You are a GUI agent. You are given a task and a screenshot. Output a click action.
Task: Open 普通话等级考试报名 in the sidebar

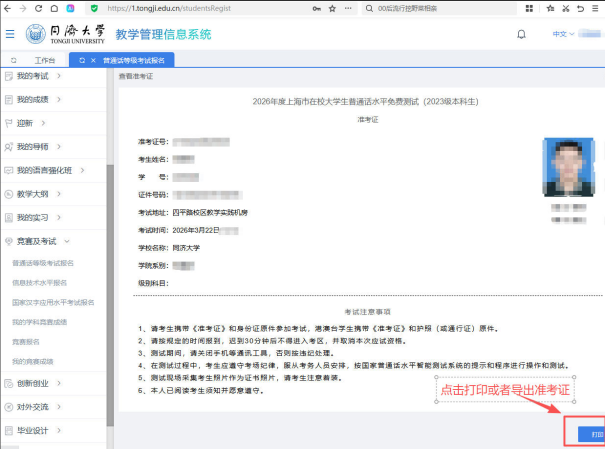point(43,263)
